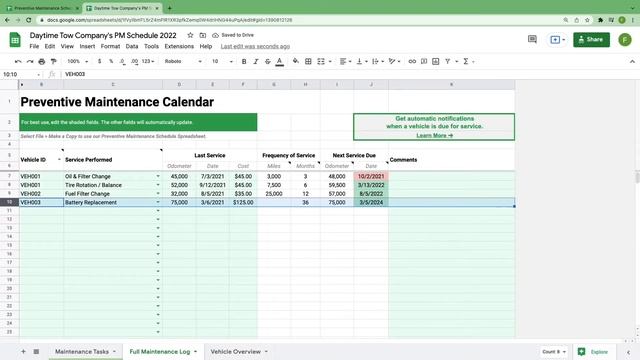
Task: Open the all sheets list icon
Action: (36, 351)
